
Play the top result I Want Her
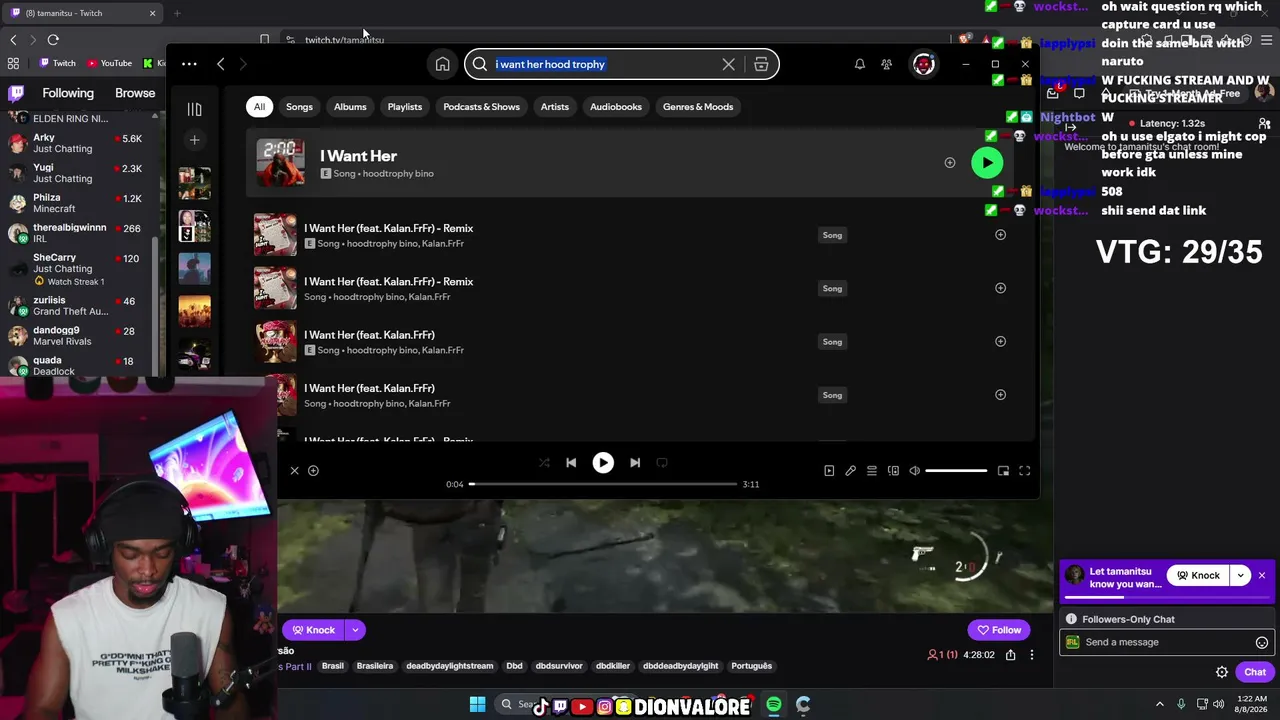pos(987,162)
